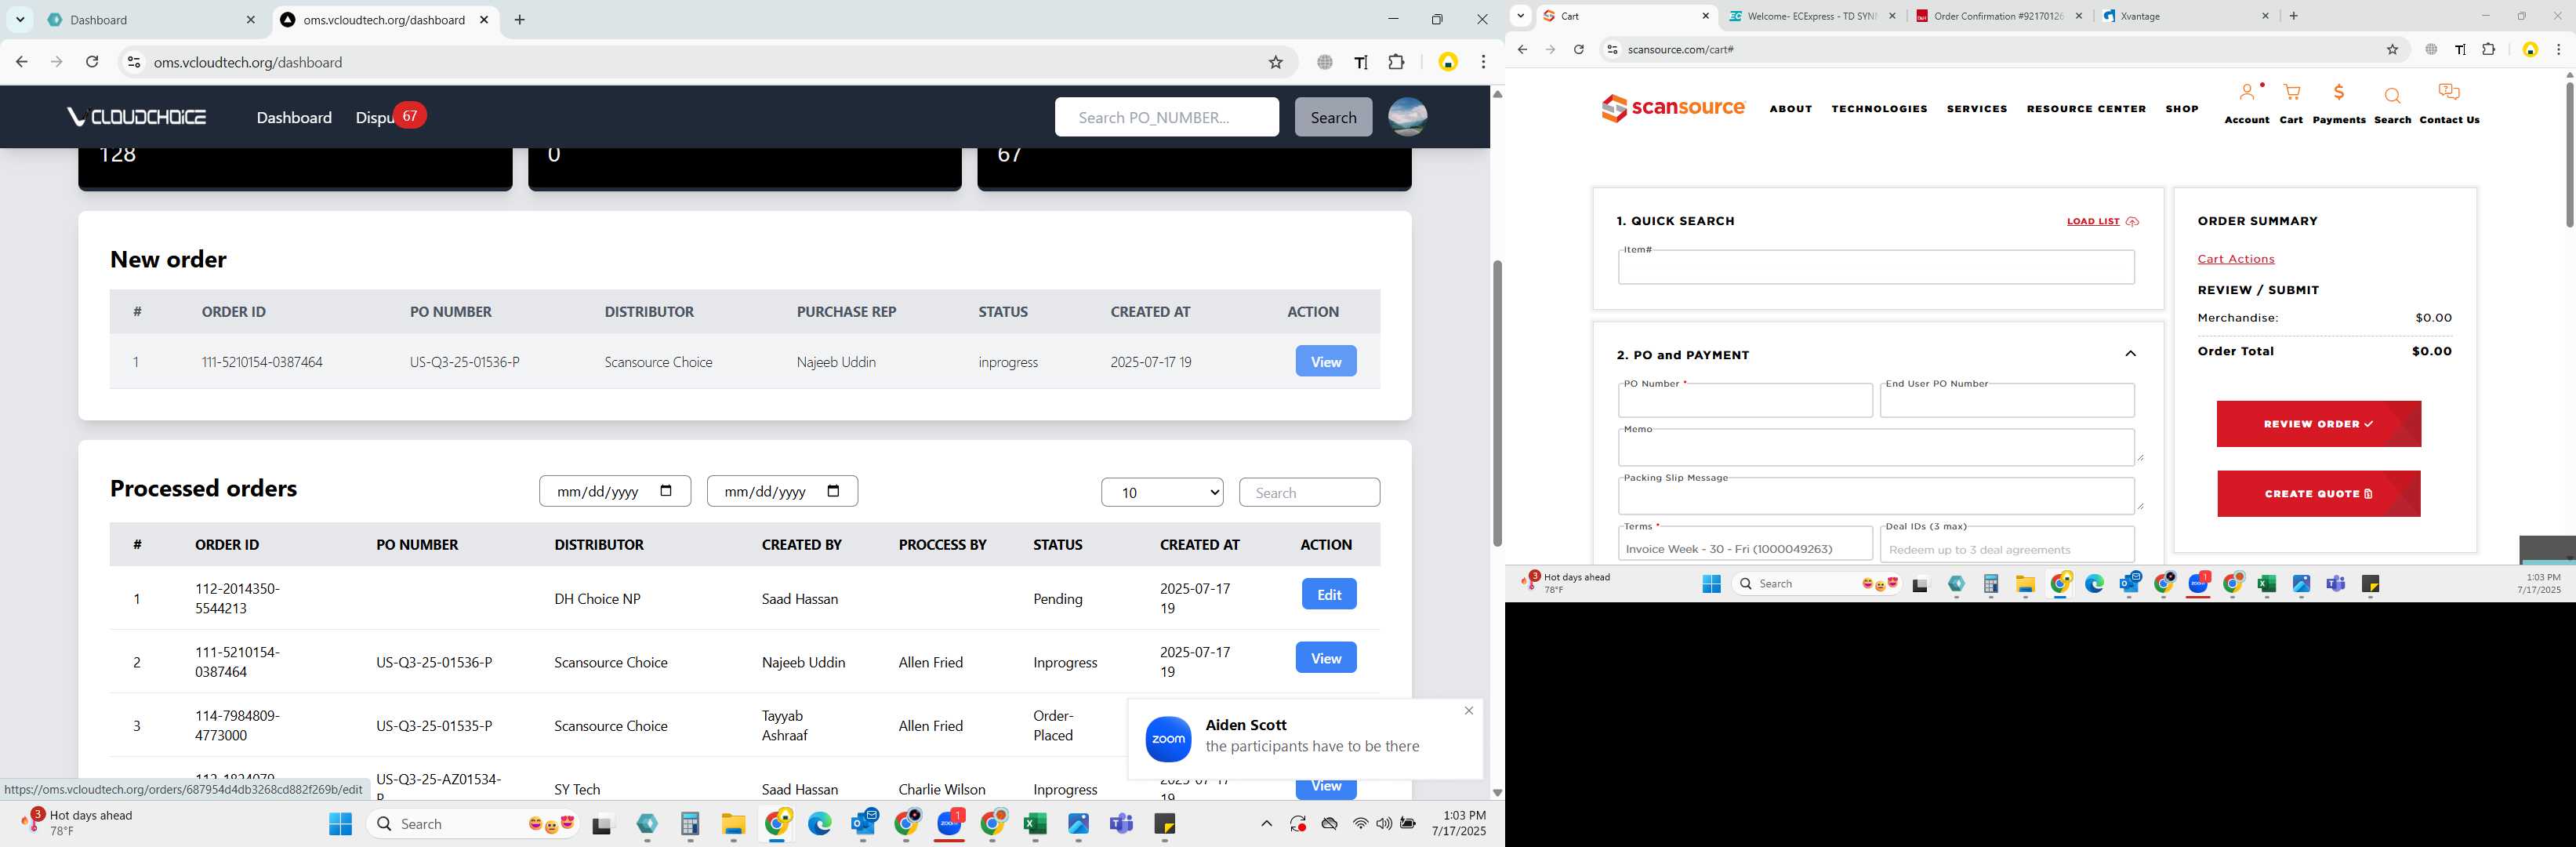
Task: Focus the End User PO Number field
Action: point(2007,401)
